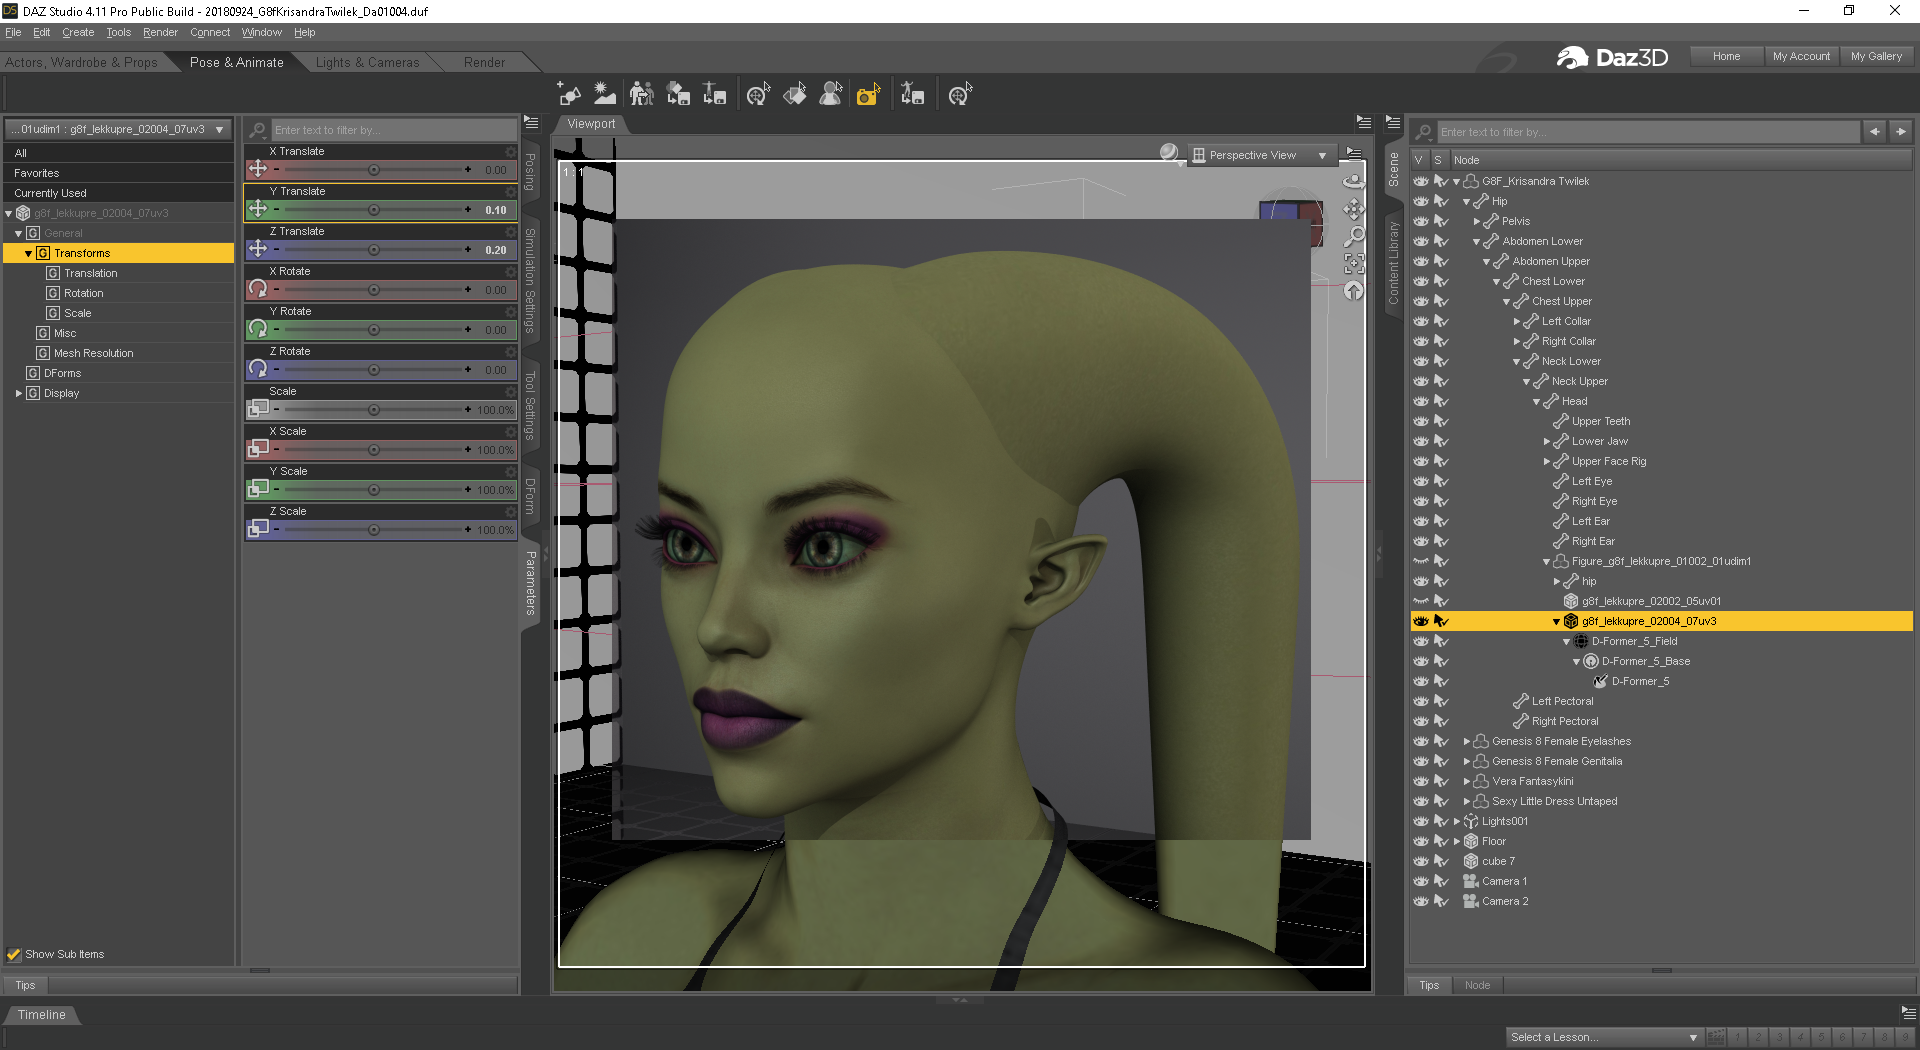
Task: Switch to Actors, Wardrobe & Props tab
Action: [x=81, y=62]
